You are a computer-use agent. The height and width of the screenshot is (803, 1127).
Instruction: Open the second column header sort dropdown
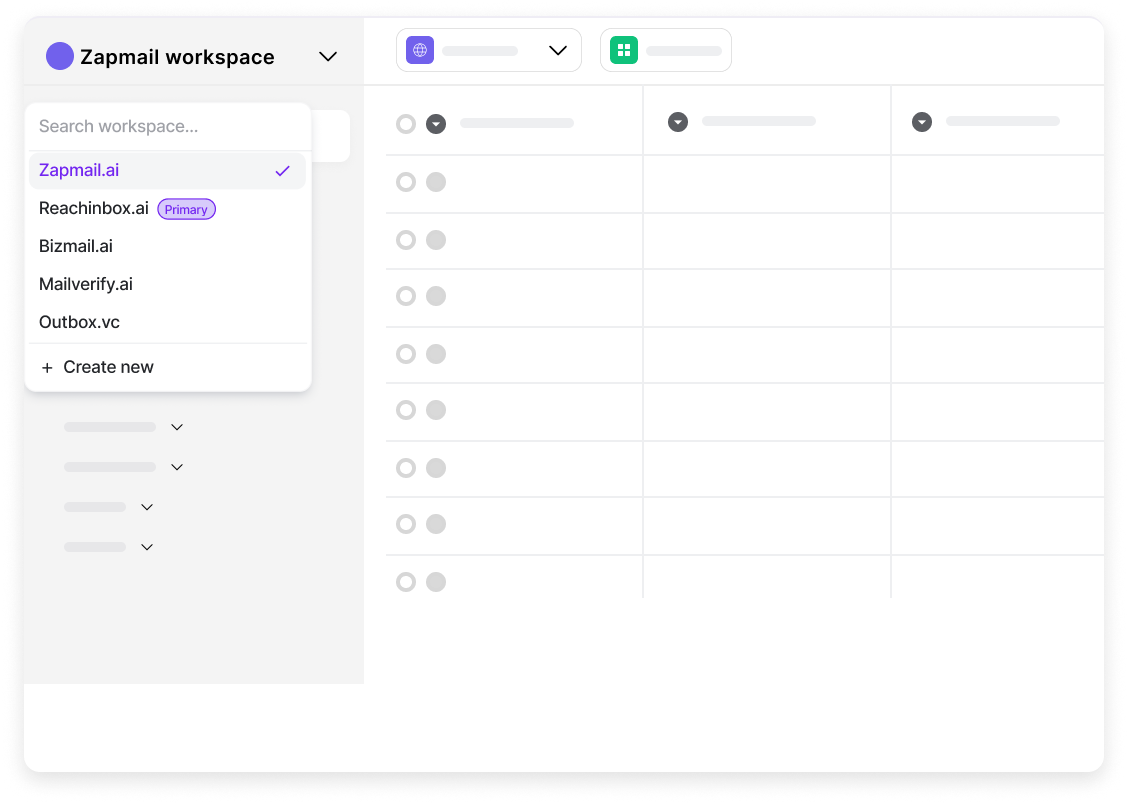[678, 122]
